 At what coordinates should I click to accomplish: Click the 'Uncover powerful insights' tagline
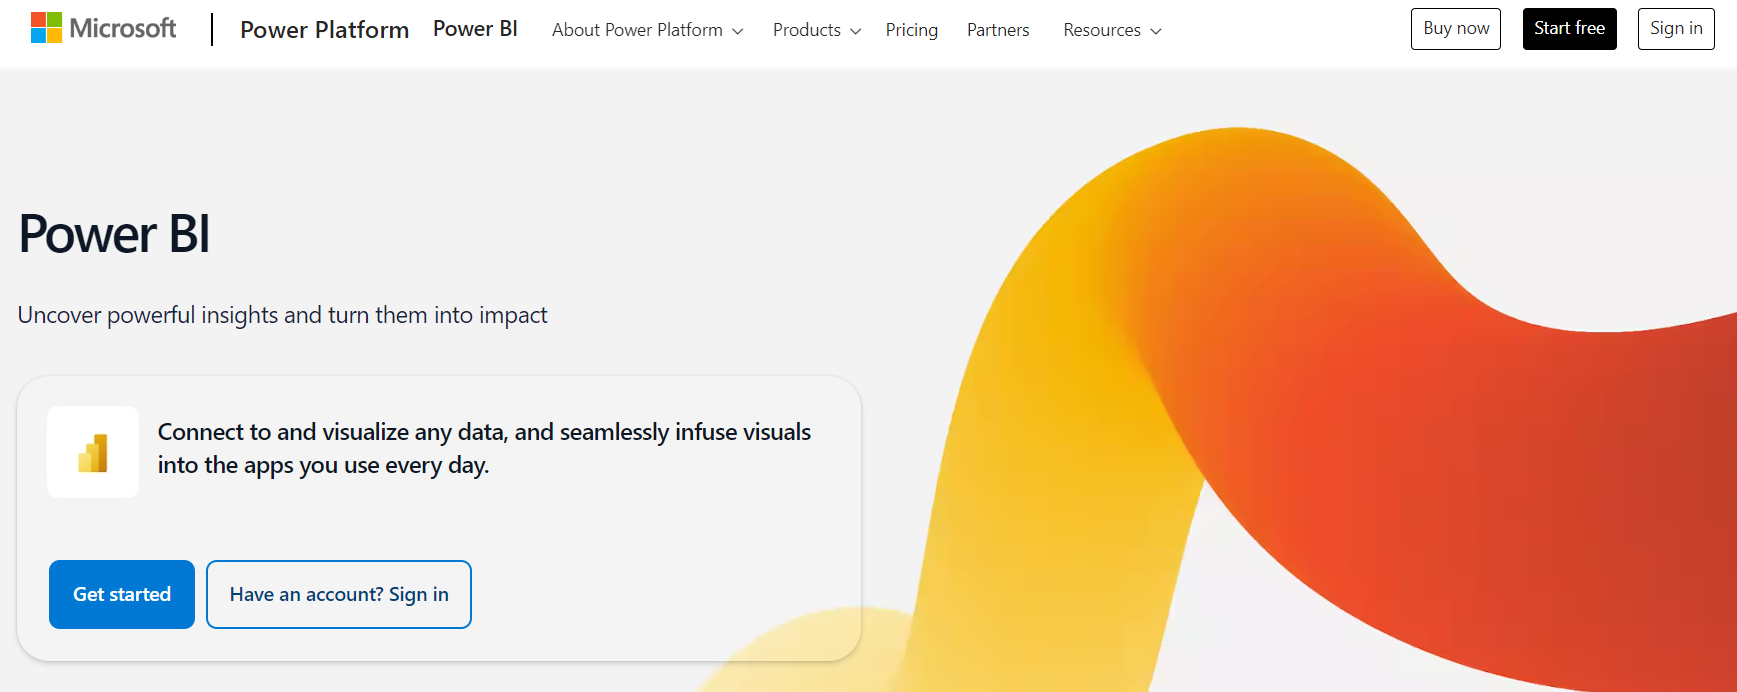pyautogui.click(x=282, y=315)
